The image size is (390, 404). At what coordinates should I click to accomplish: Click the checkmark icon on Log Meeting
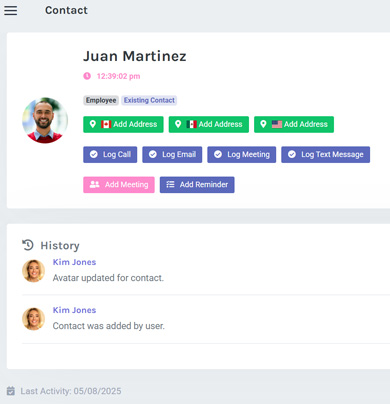218,154
